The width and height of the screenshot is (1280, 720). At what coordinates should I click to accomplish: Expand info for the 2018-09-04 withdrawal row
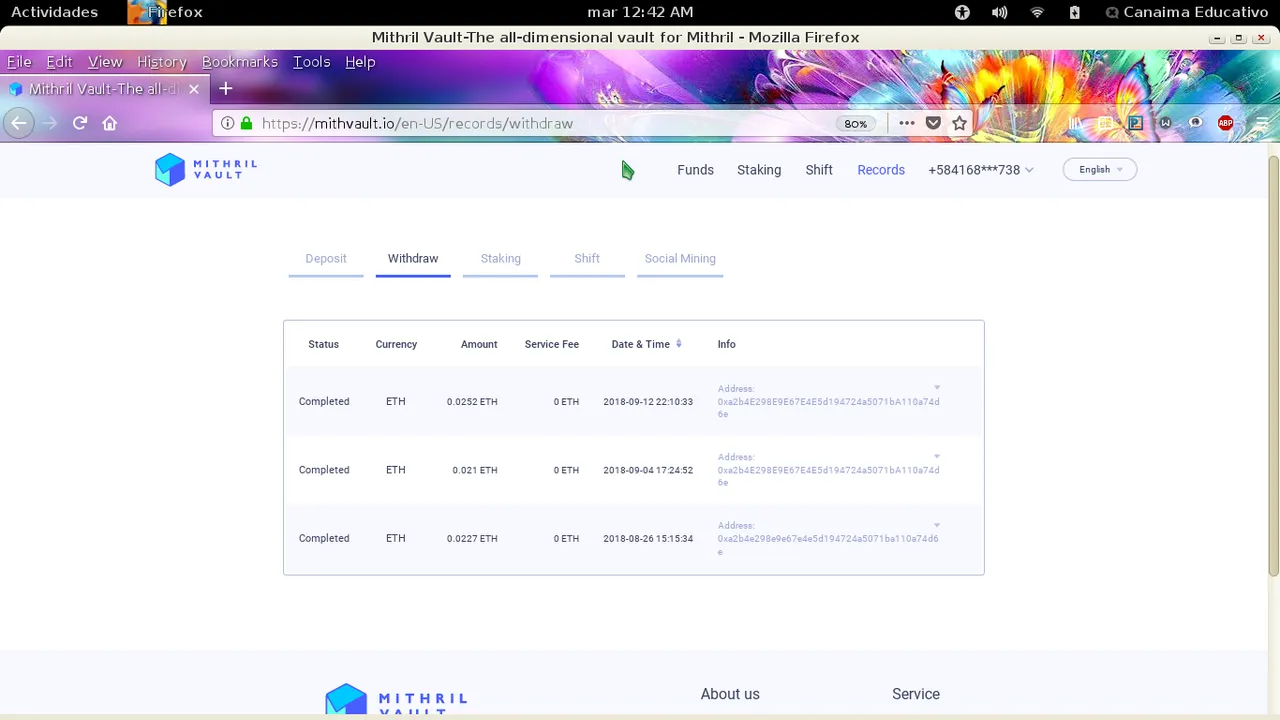click(x=937, y=456)
